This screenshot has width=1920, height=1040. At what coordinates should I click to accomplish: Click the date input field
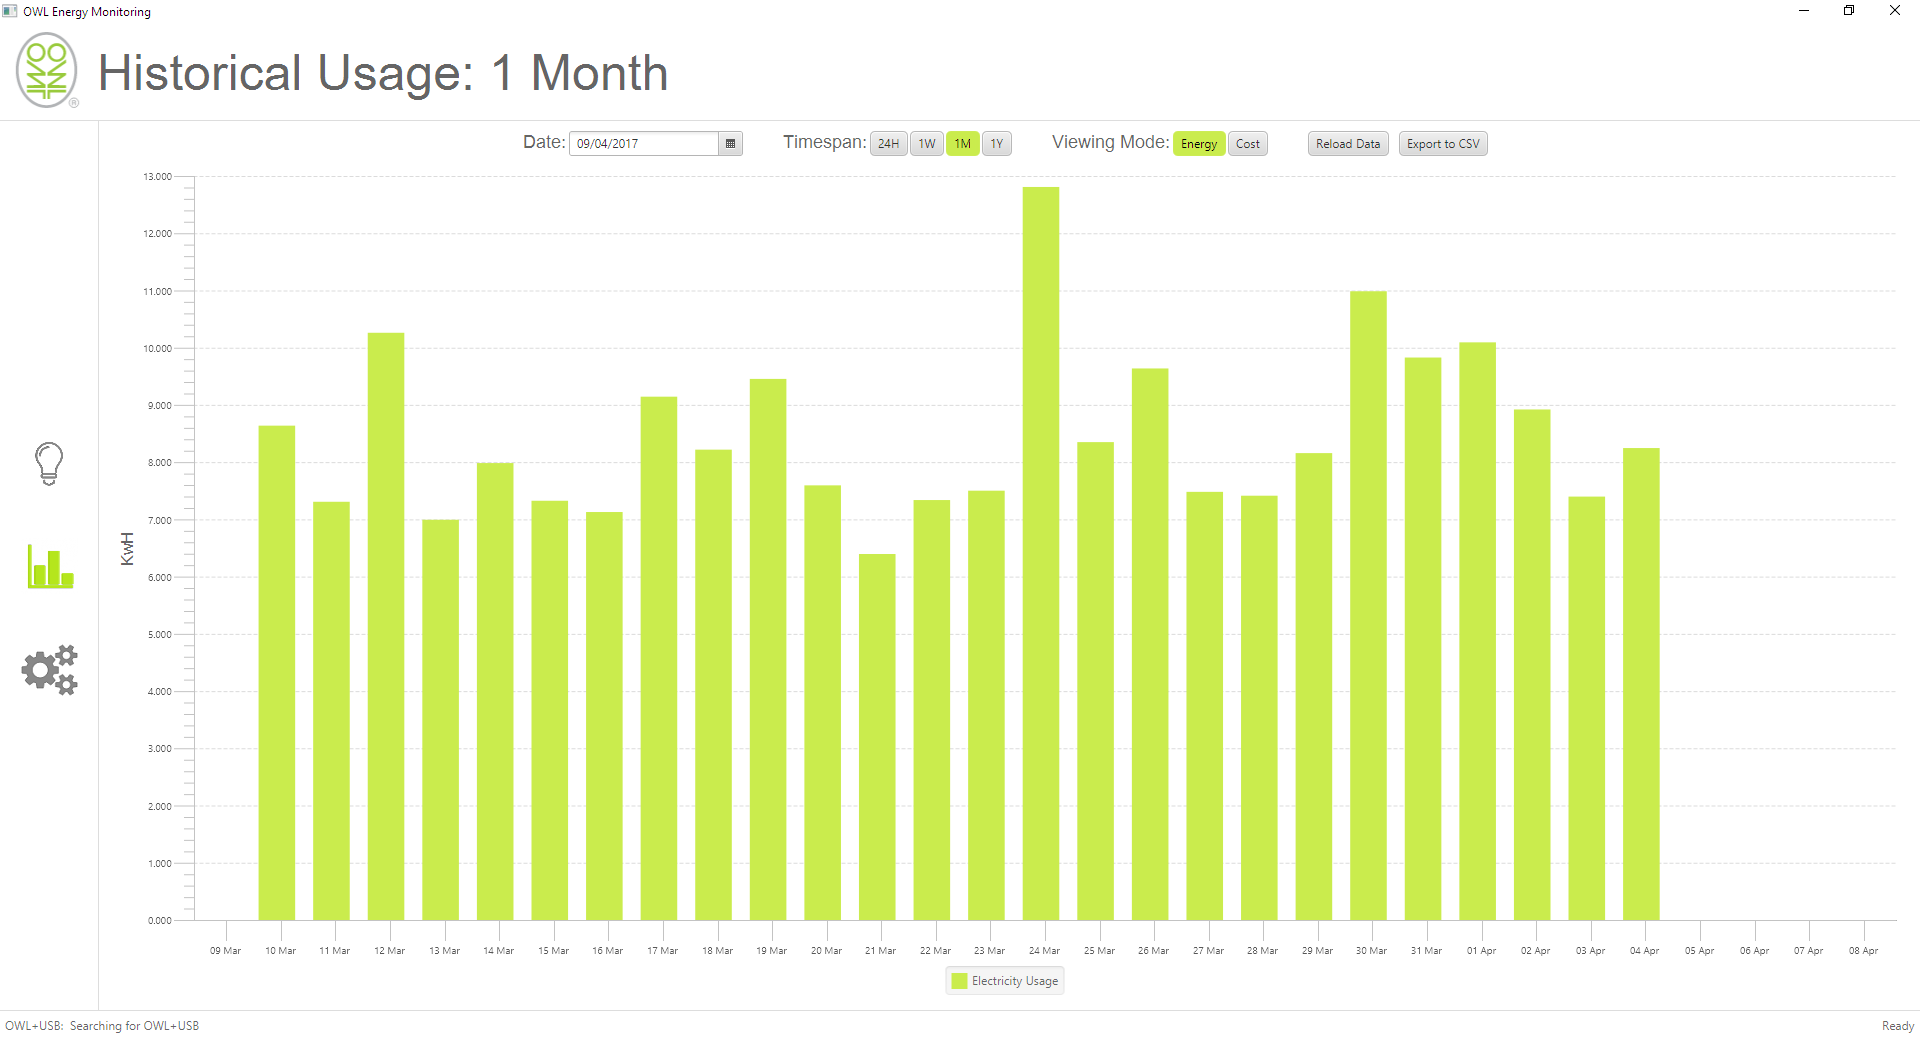pyautogui.click(x=643, y=144)
